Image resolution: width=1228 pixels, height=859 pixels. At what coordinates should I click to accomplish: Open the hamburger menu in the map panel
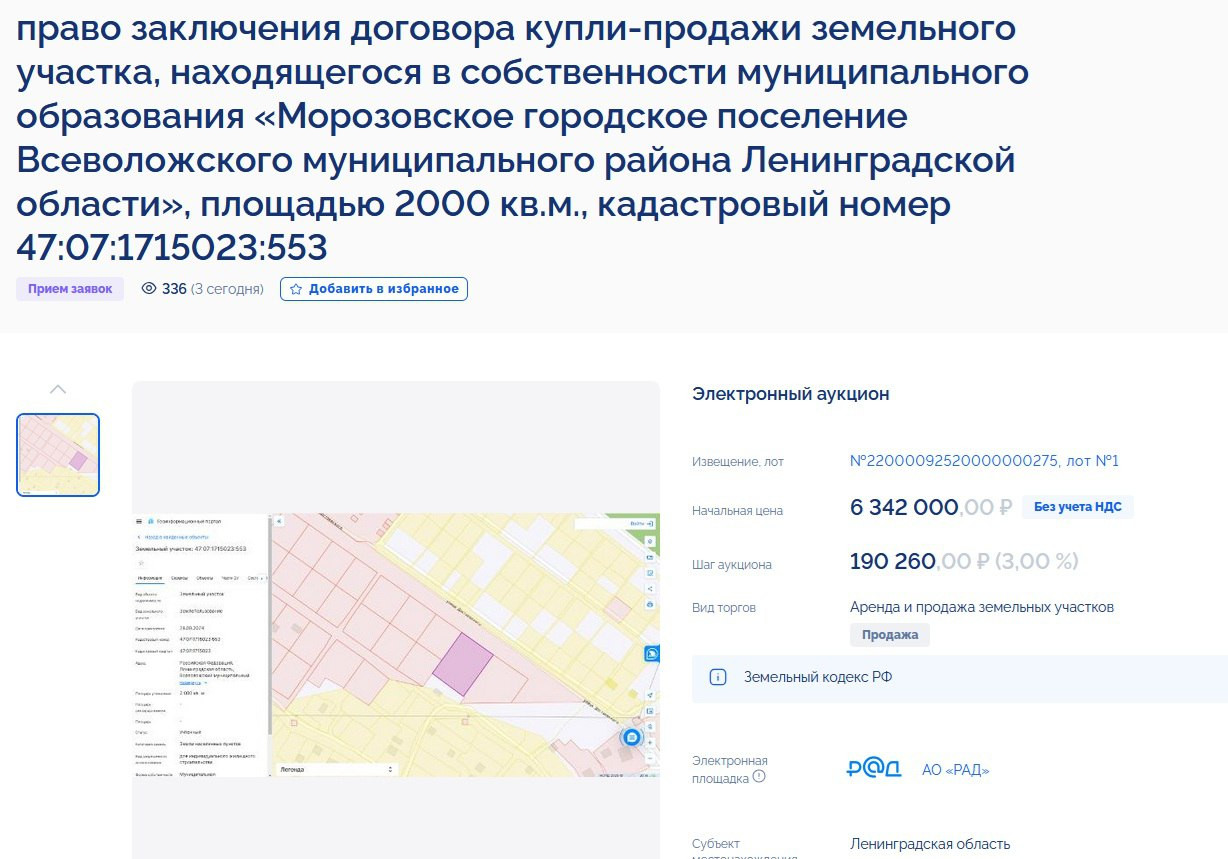(139, 522)
